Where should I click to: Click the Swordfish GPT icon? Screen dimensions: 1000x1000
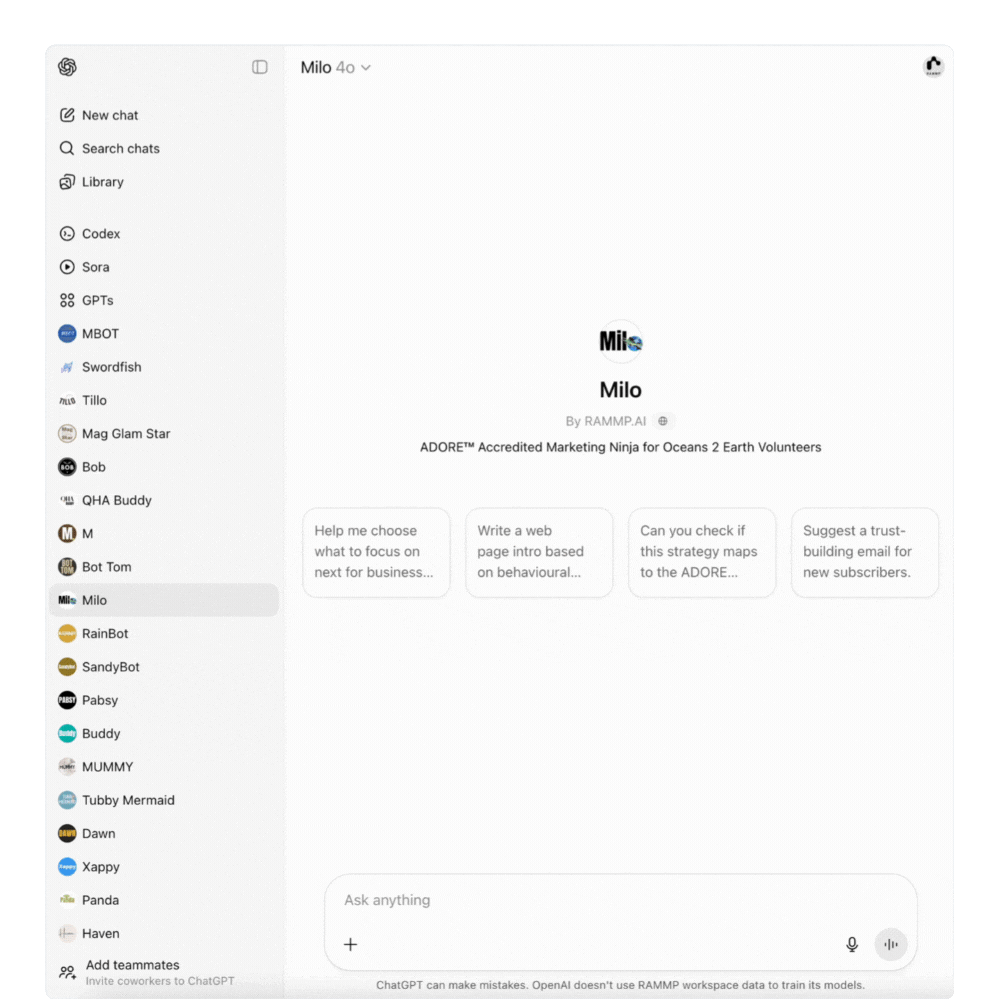[x=67, y=367]
